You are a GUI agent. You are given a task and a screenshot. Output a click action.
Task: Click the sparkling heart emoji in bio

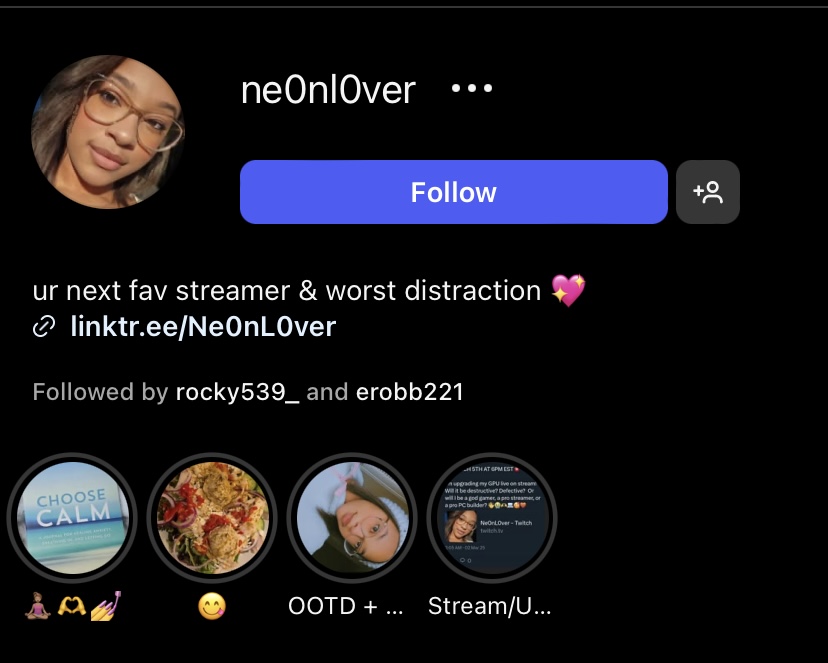568,290
